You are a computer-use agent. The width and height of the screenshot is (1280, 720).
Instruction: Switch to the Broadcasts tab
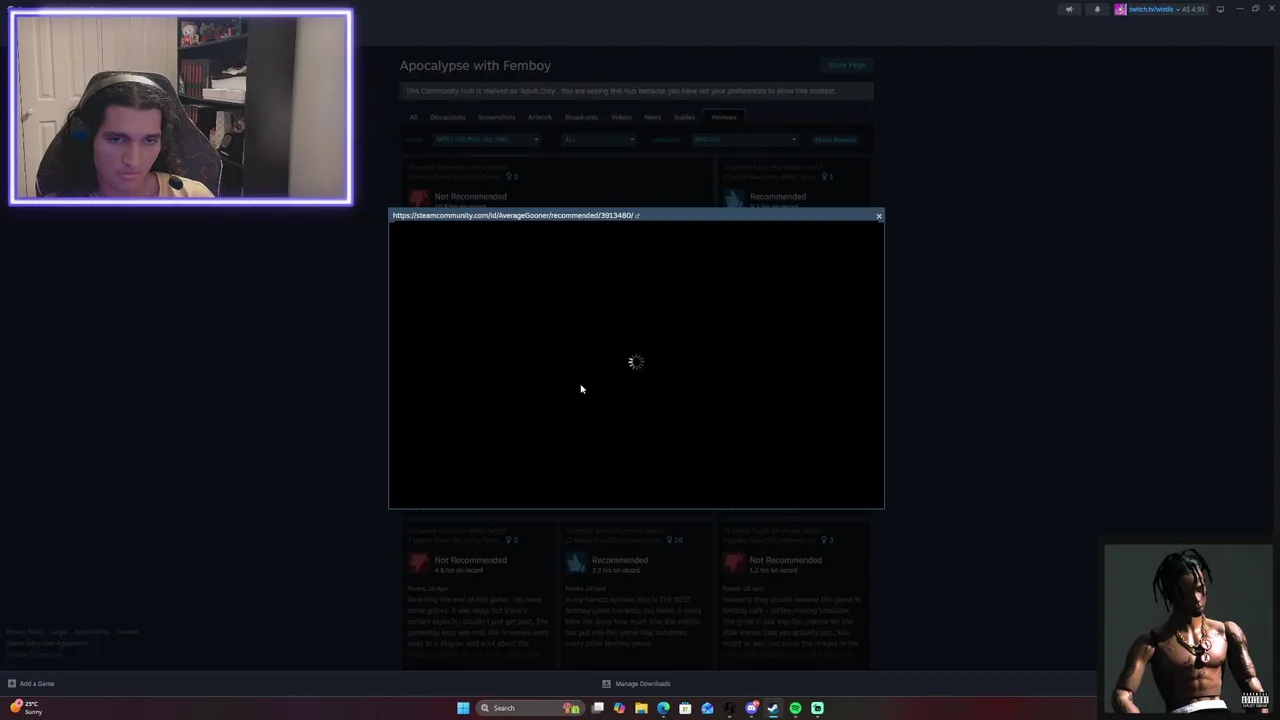pos(581,117)
